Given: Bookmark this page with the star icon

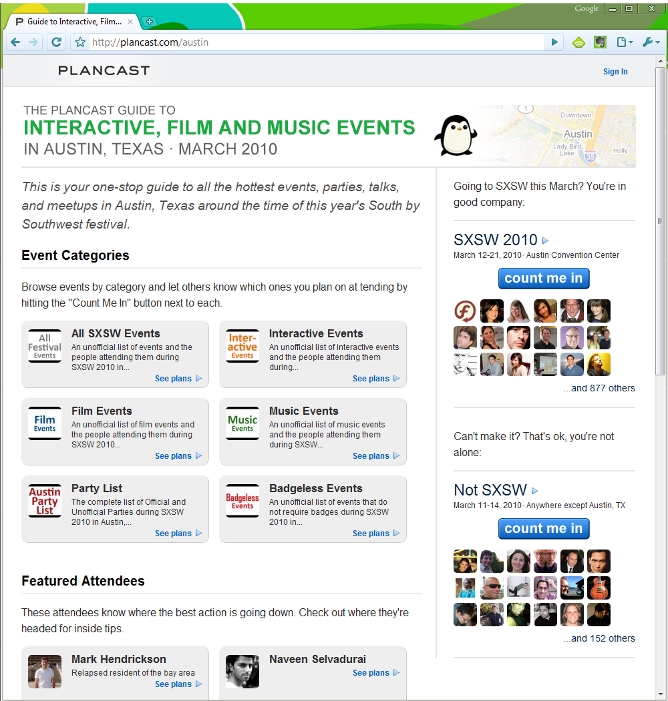Looking at the screenshot, I should pos(80,42).
